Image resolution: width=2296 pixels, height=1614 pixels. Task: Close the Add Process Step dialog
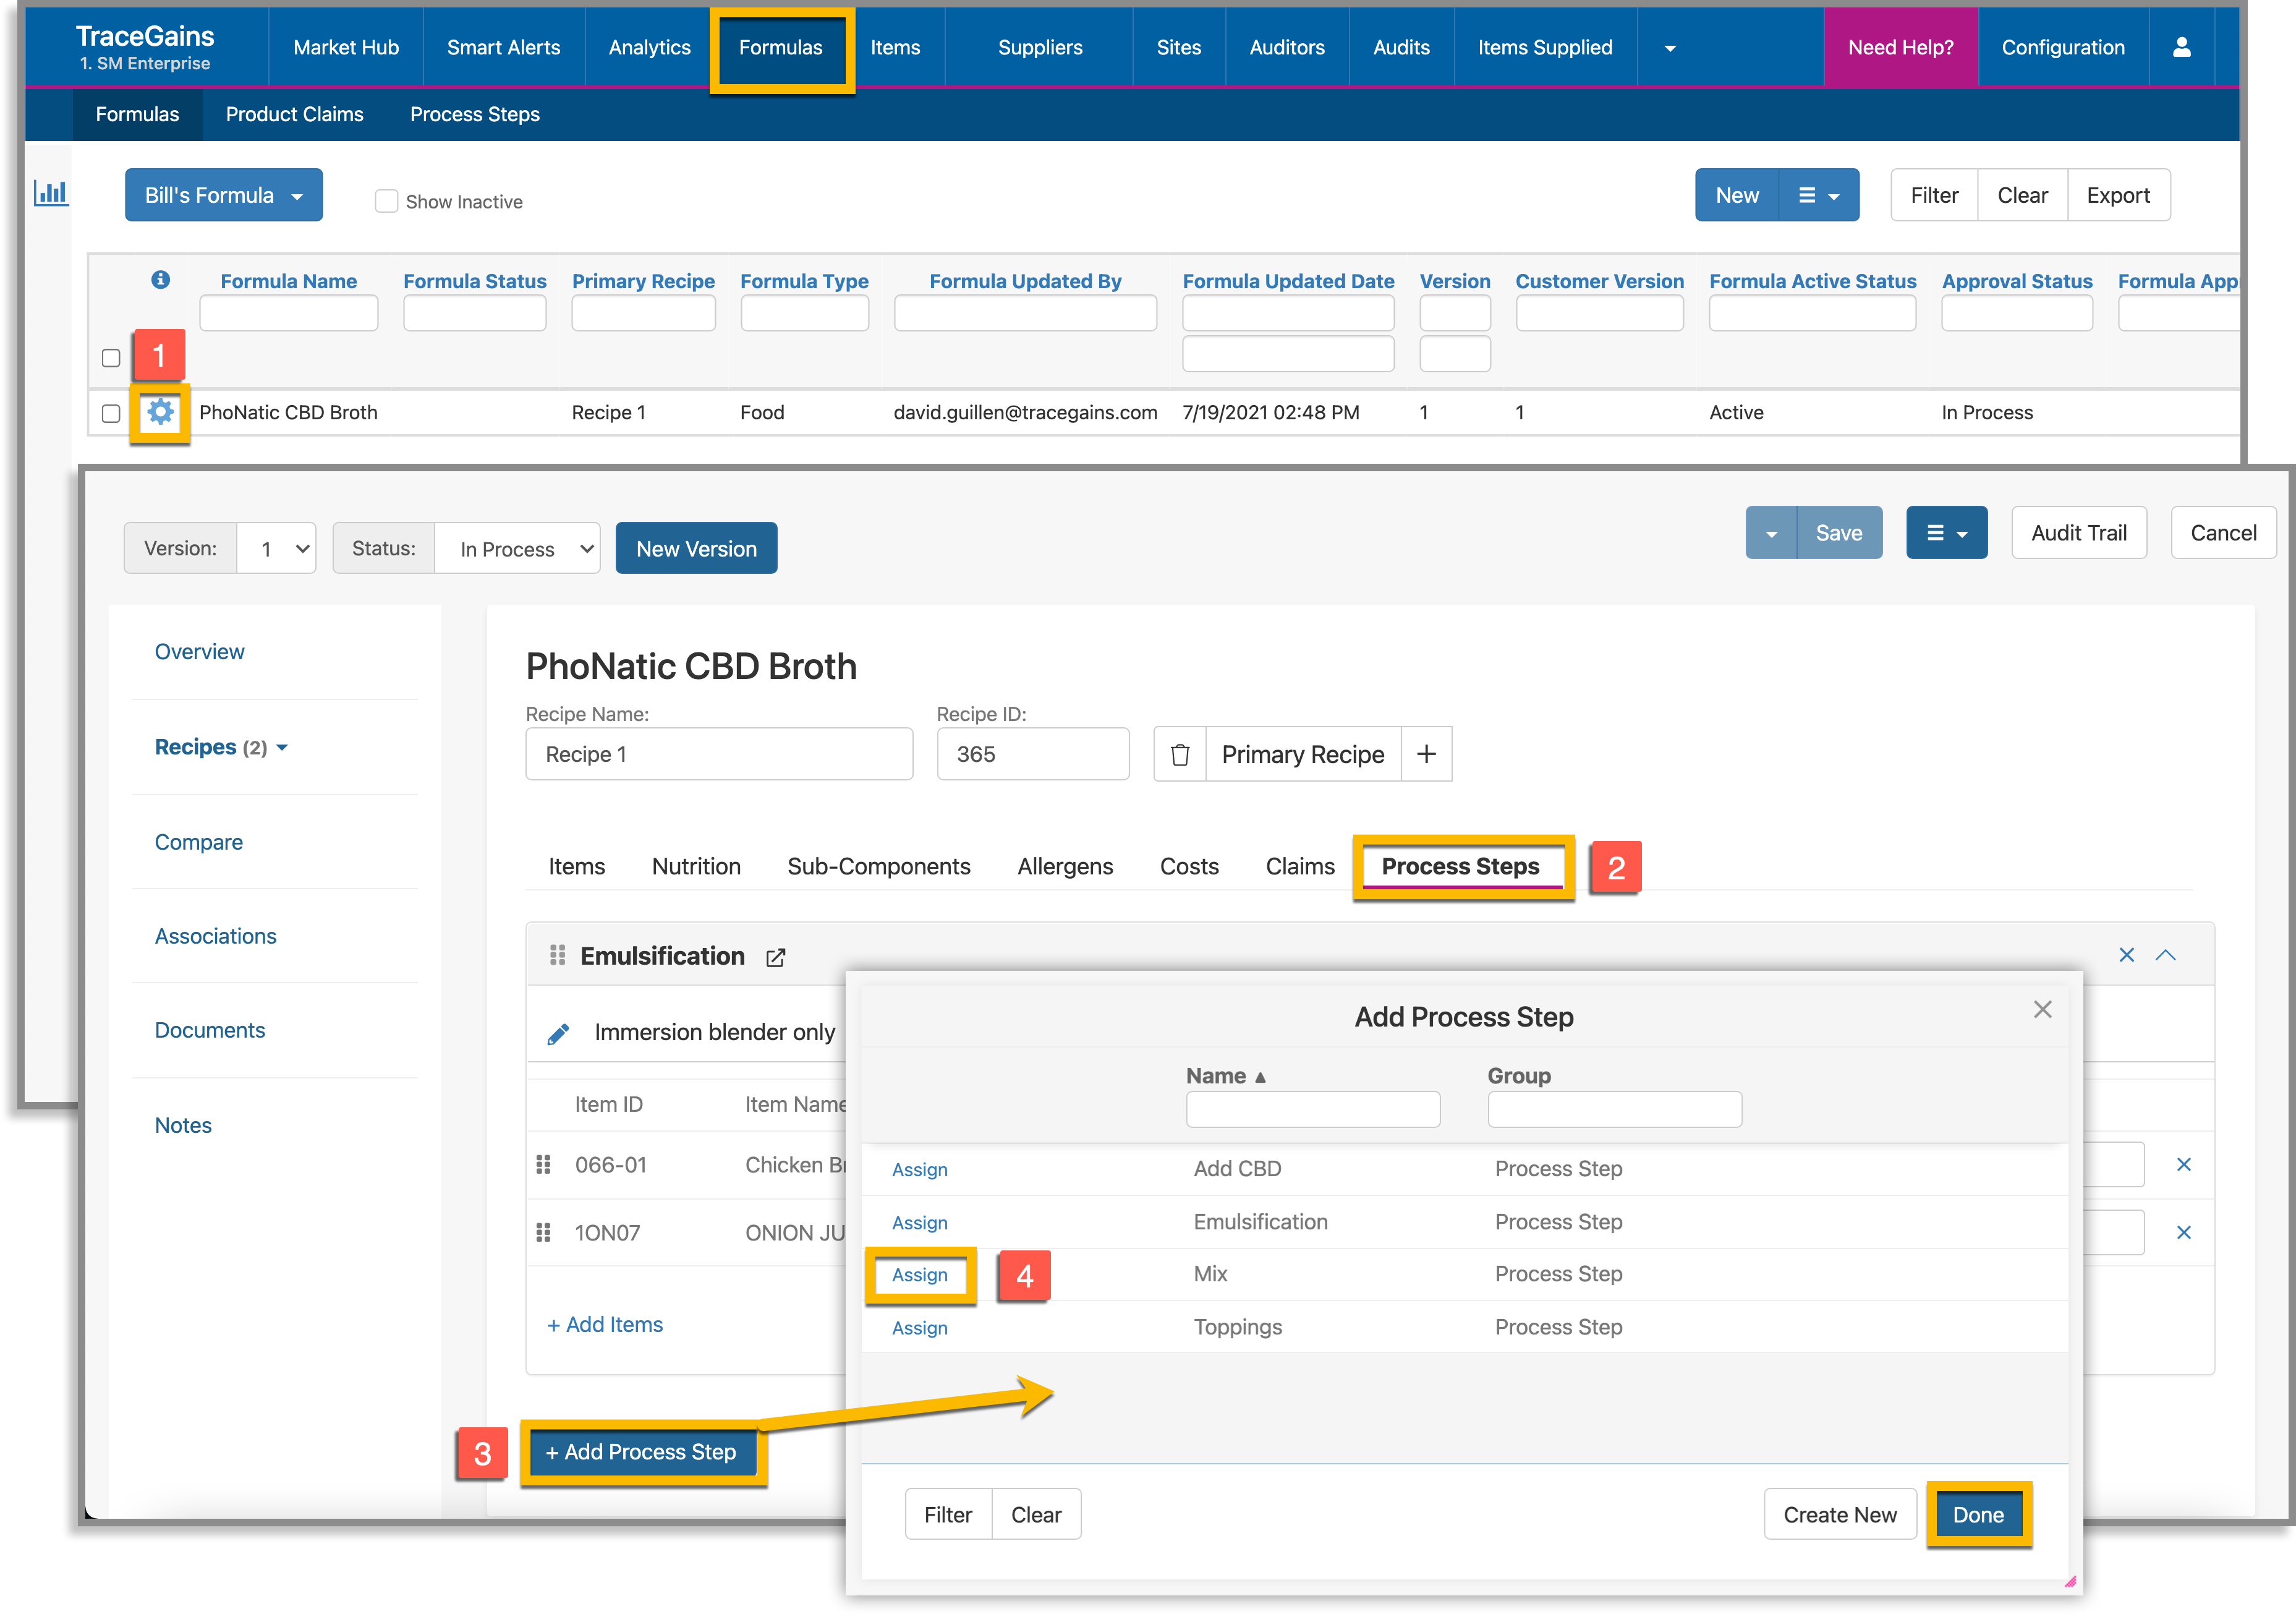(x=2043, y=1009)
